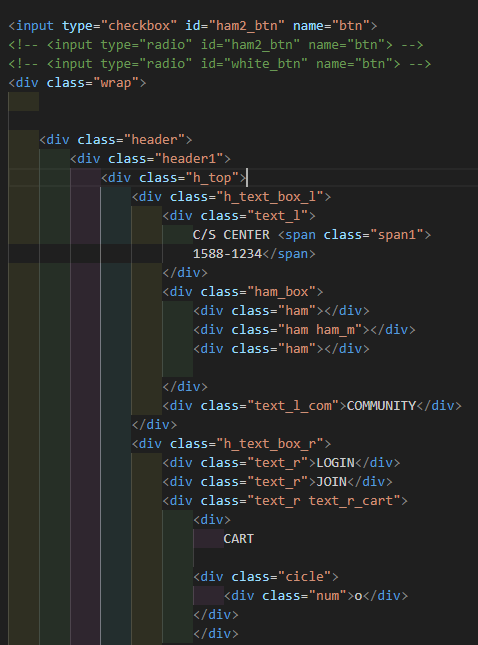Click the "LOGIN" text
The width and height of the screenshot is (478, 645).
click(x=335, y=463)
